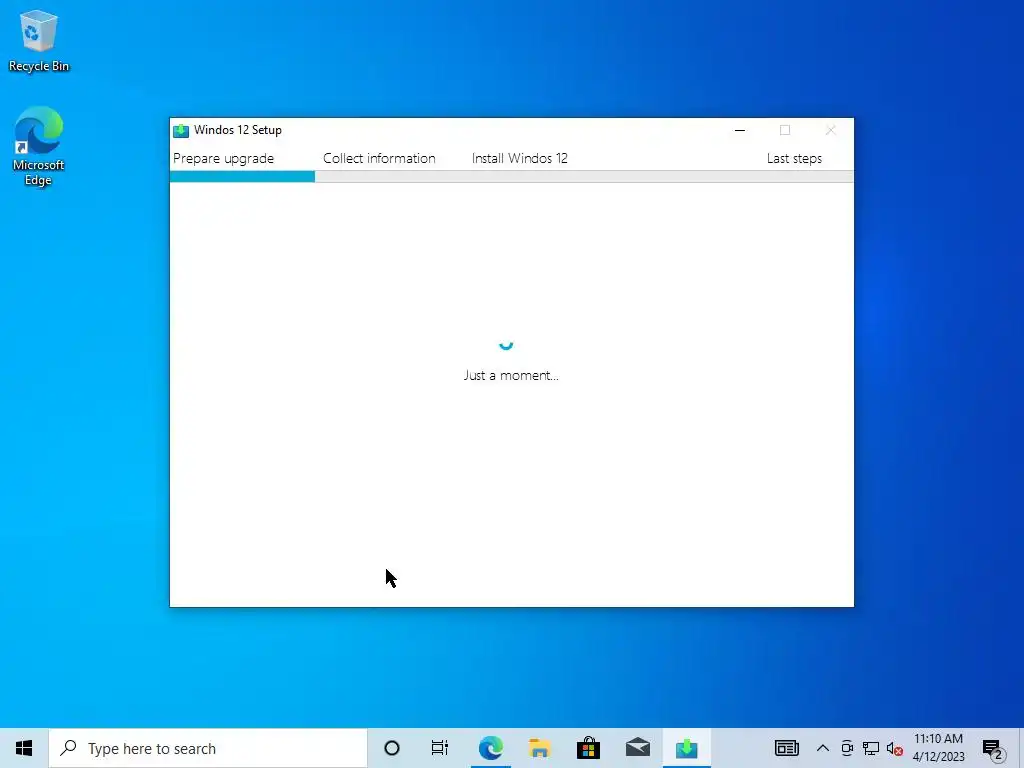Open the clock showing 11:10 AM
The height and width of the screenshot is (768, 1024).
click(x=938, y=748)
